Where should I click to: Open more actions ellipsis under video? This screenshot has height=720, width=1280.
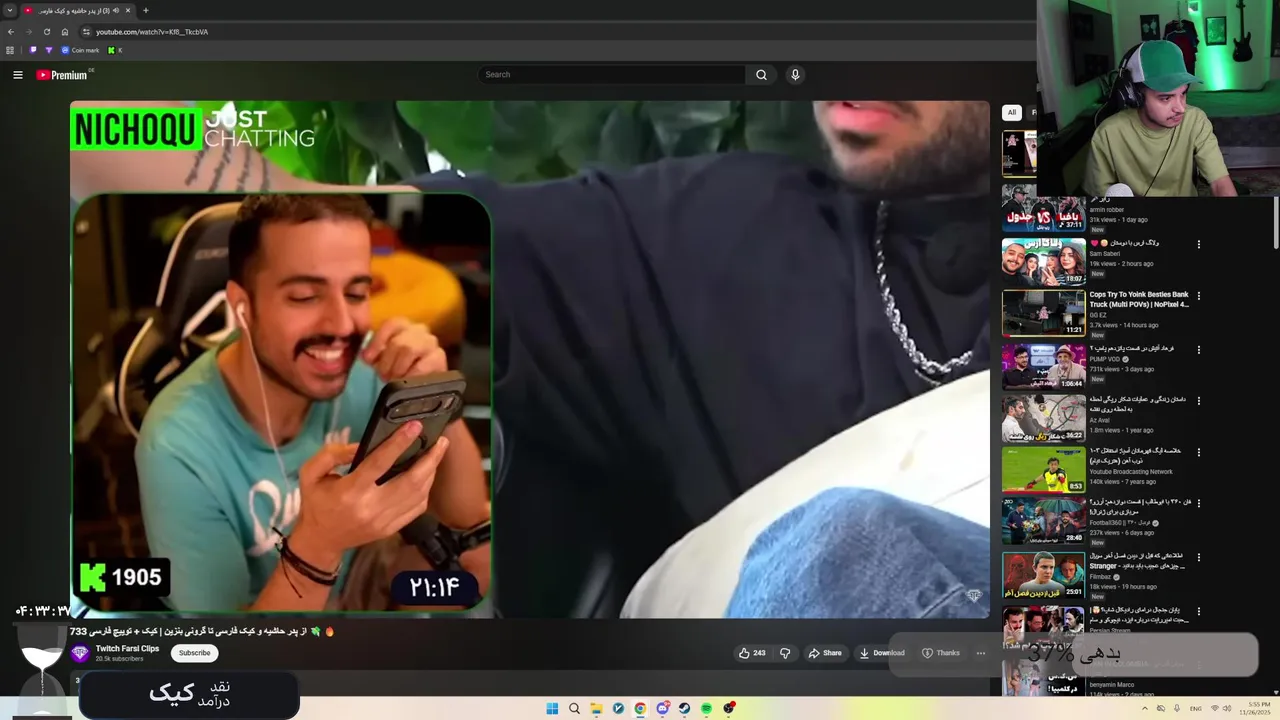click(x=980, y=653)
